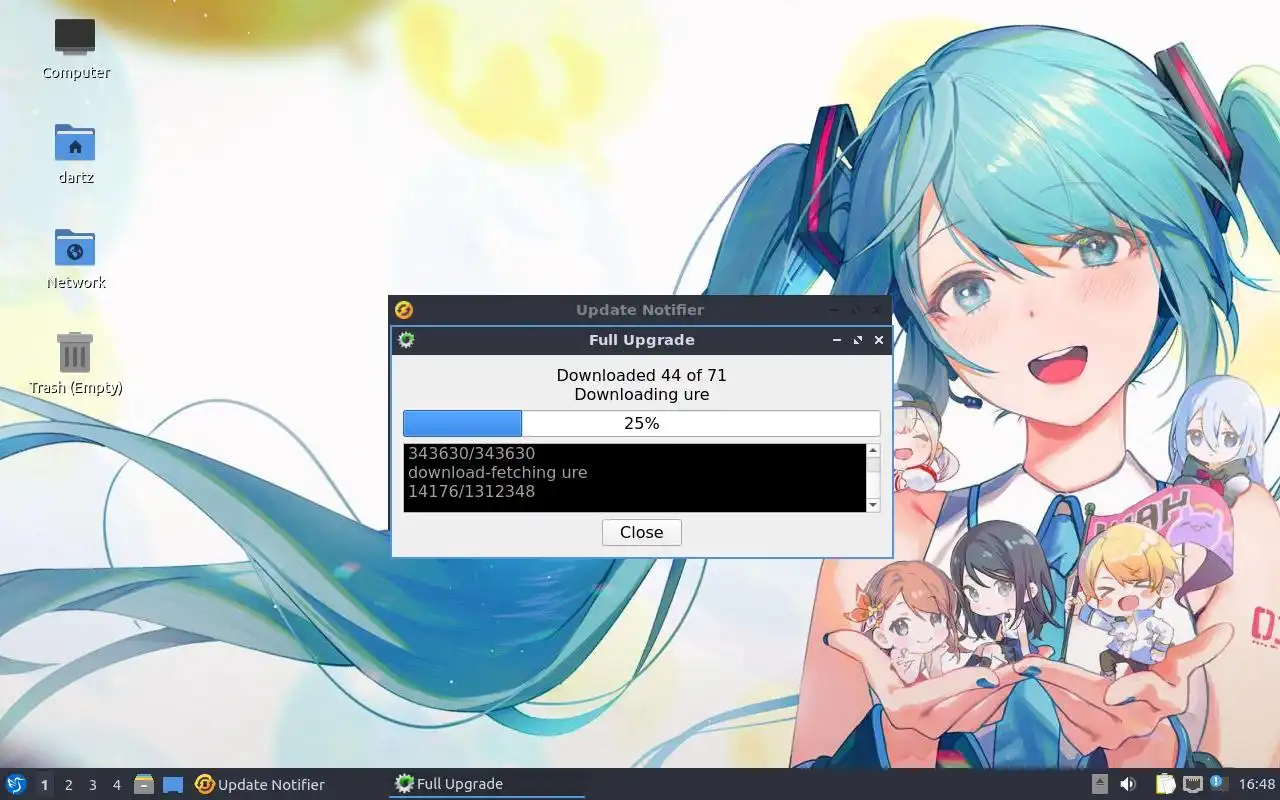Click the Update Notifier window title icon
This screenshot has width=1280, height=800.
coord(404,310)
